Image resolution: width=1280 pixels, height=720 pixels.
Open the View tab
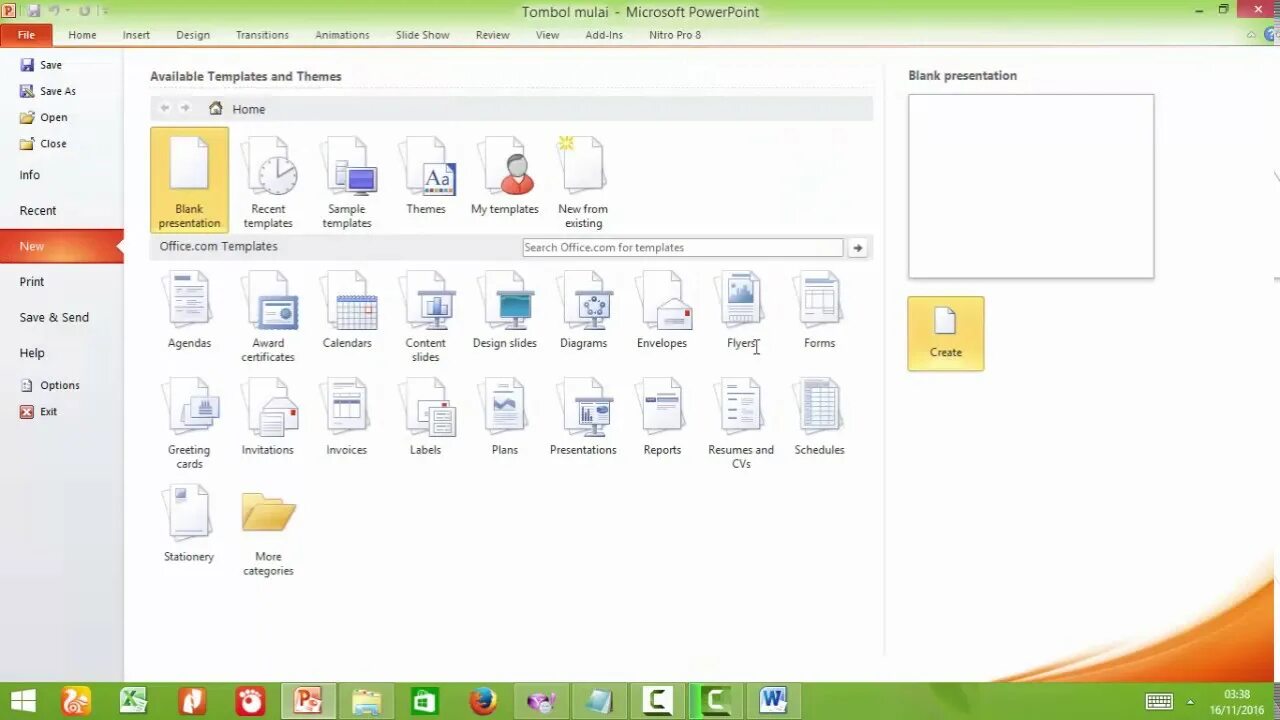[547, 35]
